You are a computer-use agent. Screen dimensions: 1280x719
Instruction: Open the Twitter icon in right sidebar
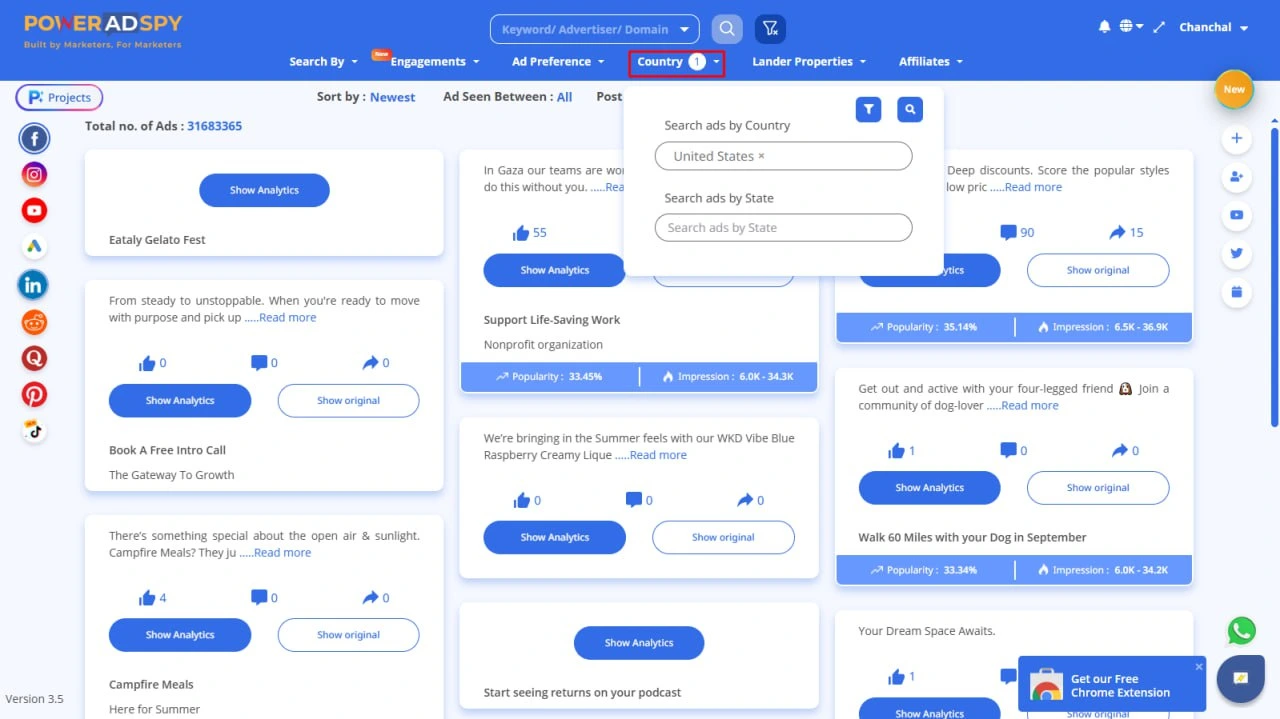tap(1237, 254)
